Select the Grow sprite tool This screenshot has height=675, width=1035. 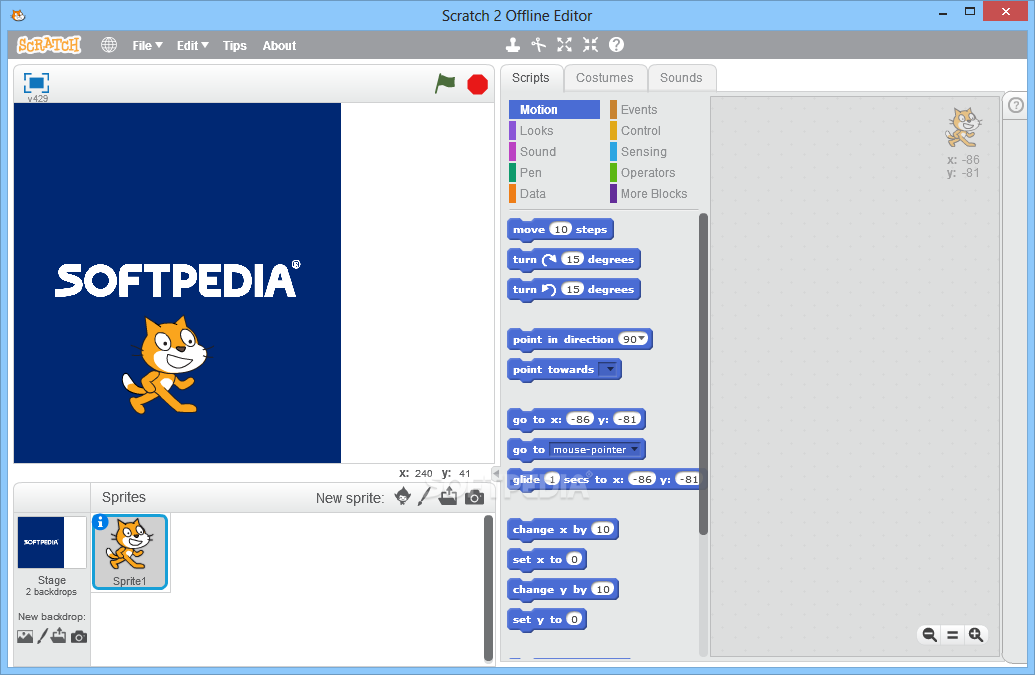tap(564, 45)
